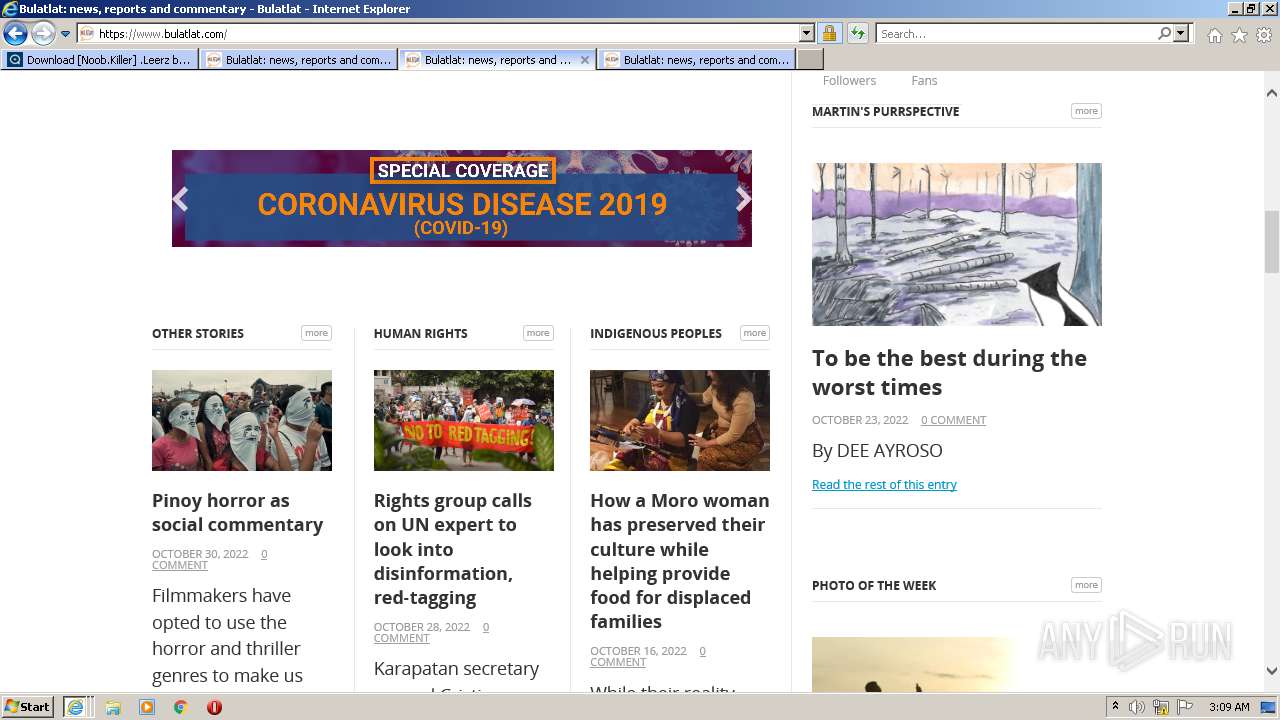Open File Explorer from the taskbar
Screen dimensions: 1280x720
click(113, 707)
